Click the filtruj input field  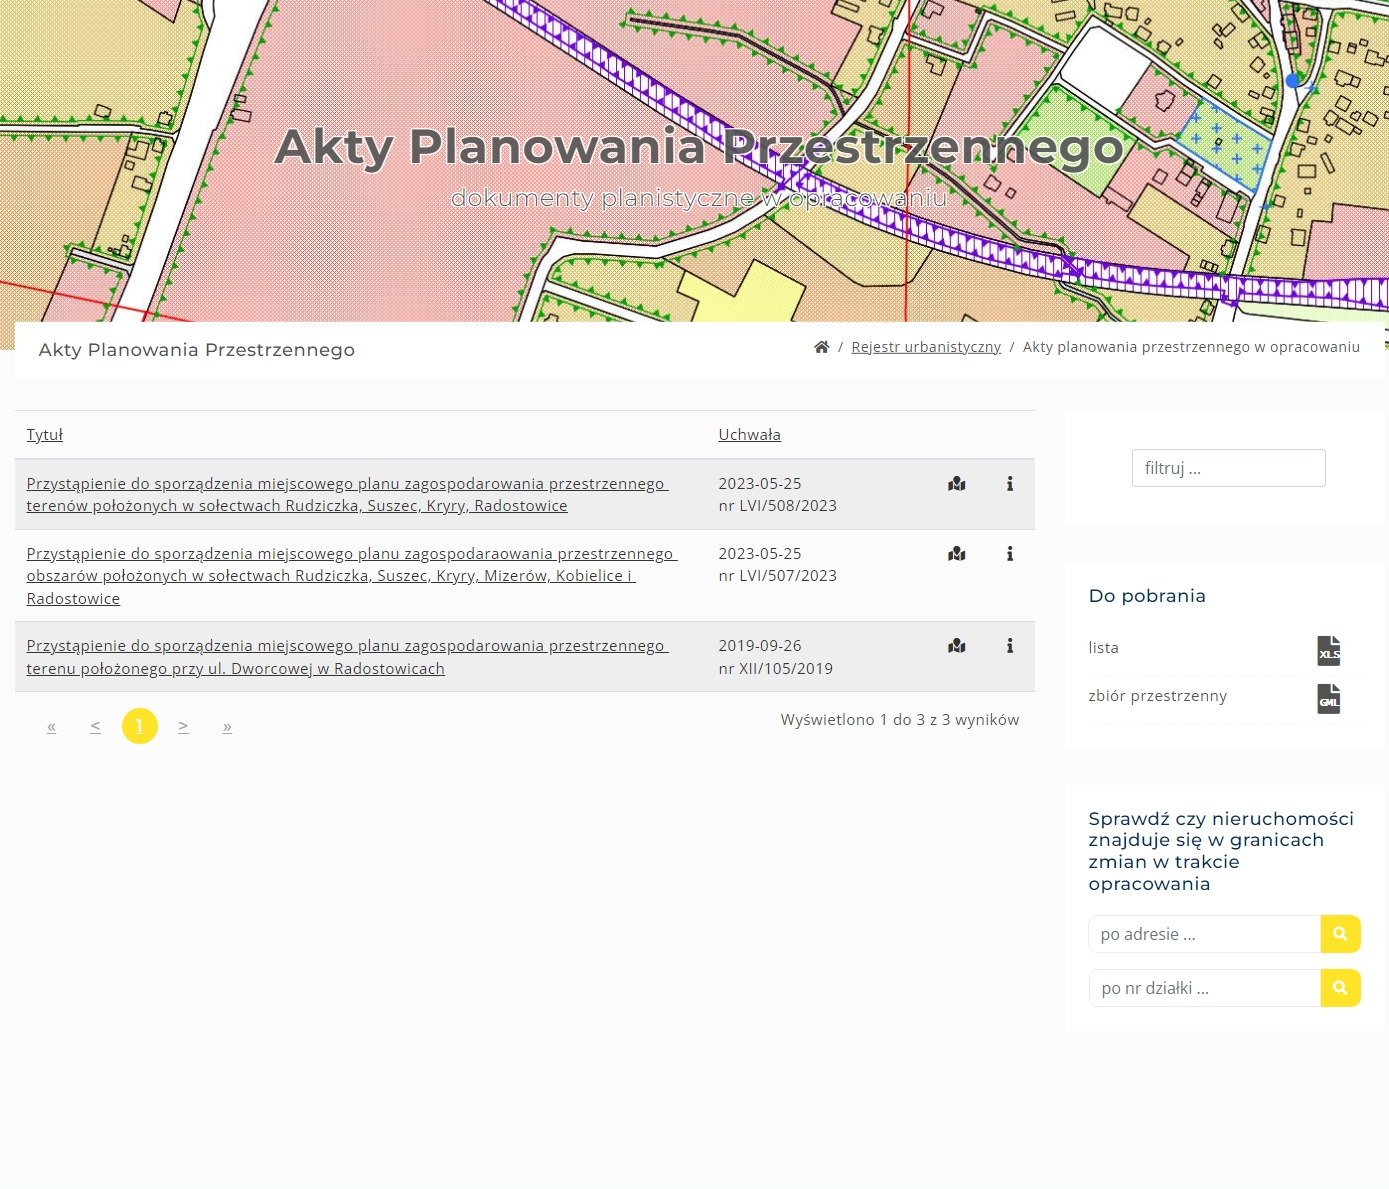click(x=1228, y=468)
